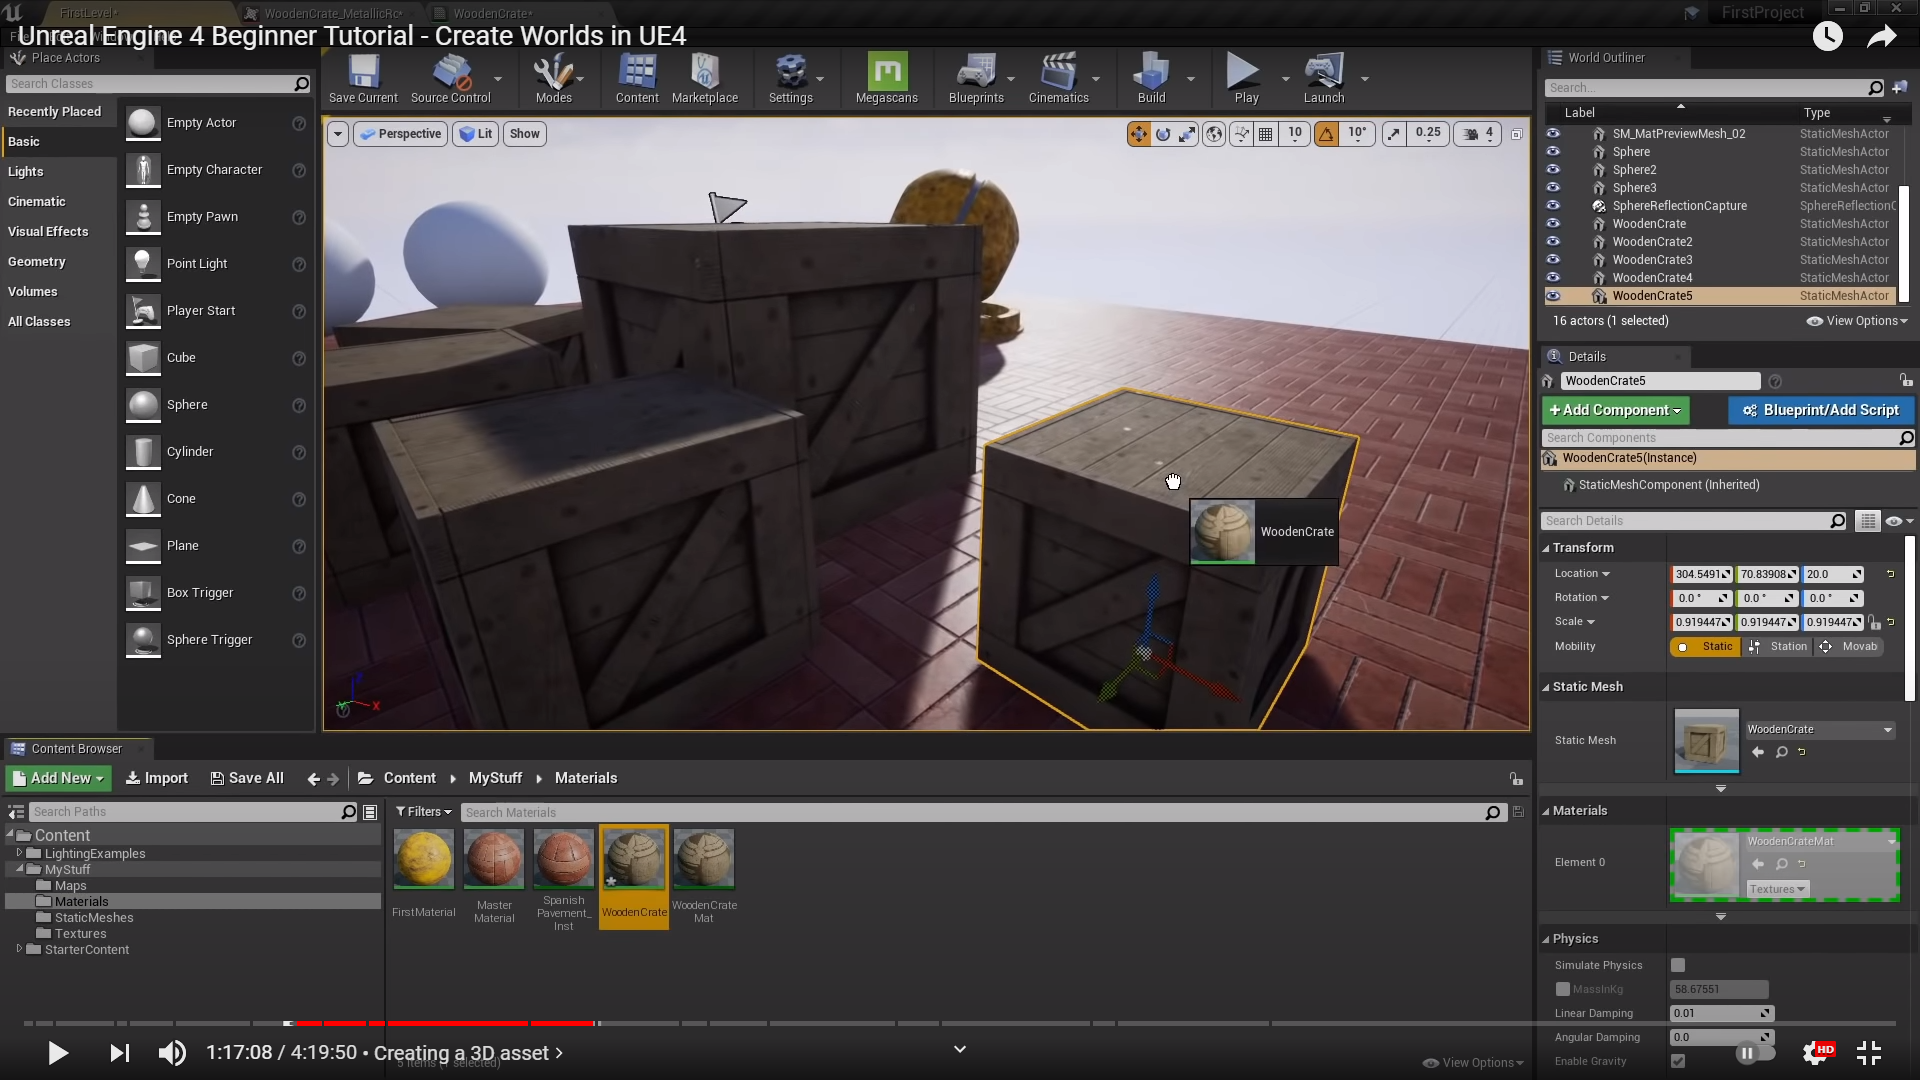Image resolution: width=1920 pixels, height=1080 pixels.
Task: Open the Marketplace from the toolbar
Action: (704, 73)
